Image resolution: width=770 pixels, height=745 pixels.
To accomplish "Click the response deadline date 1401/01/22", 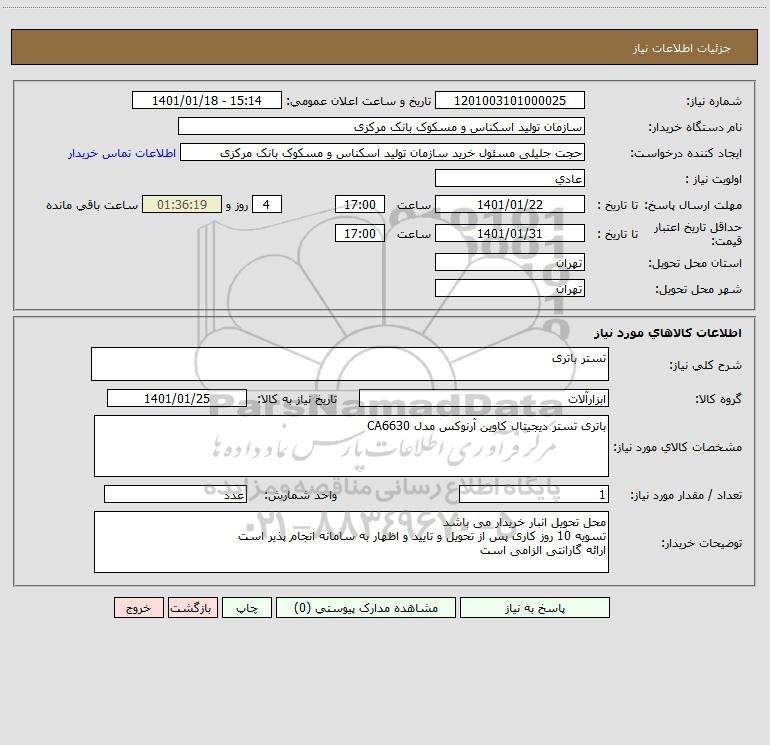I will 510,204.
